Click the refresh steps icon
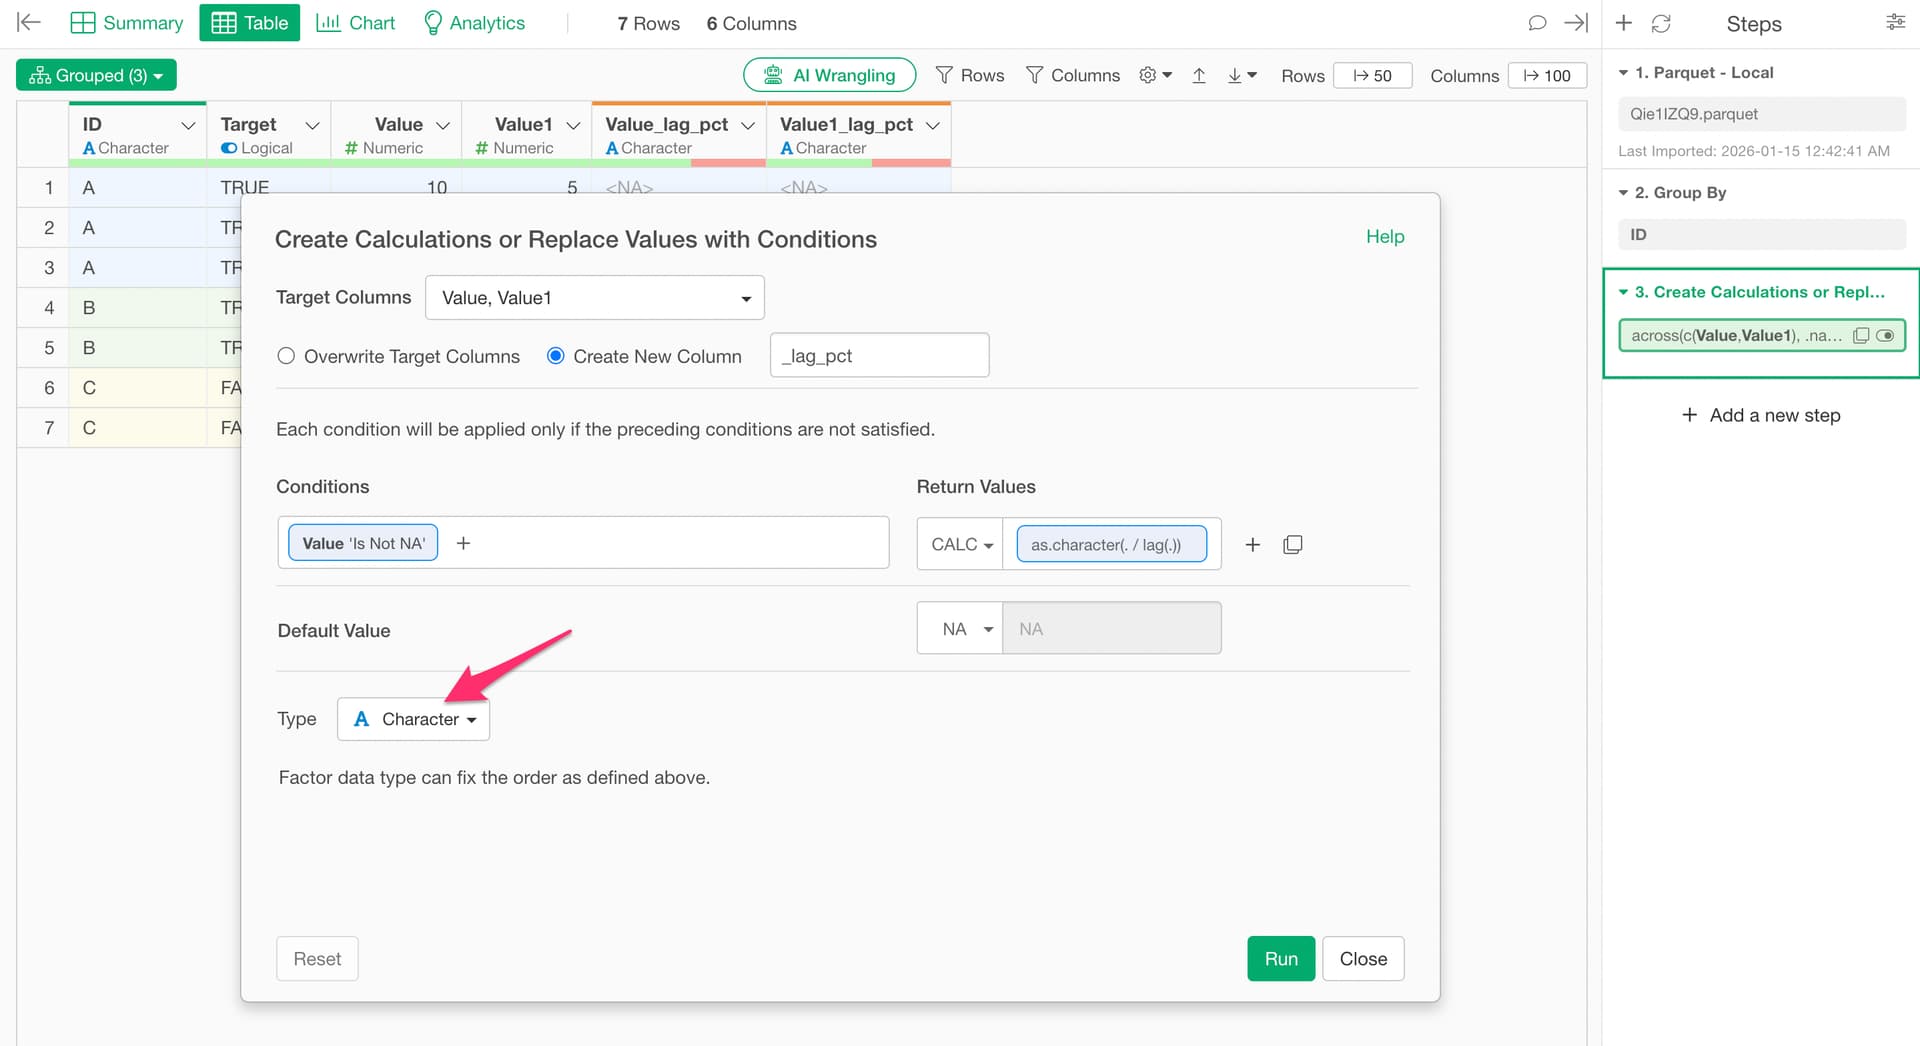 click(x=1661, y=23)
